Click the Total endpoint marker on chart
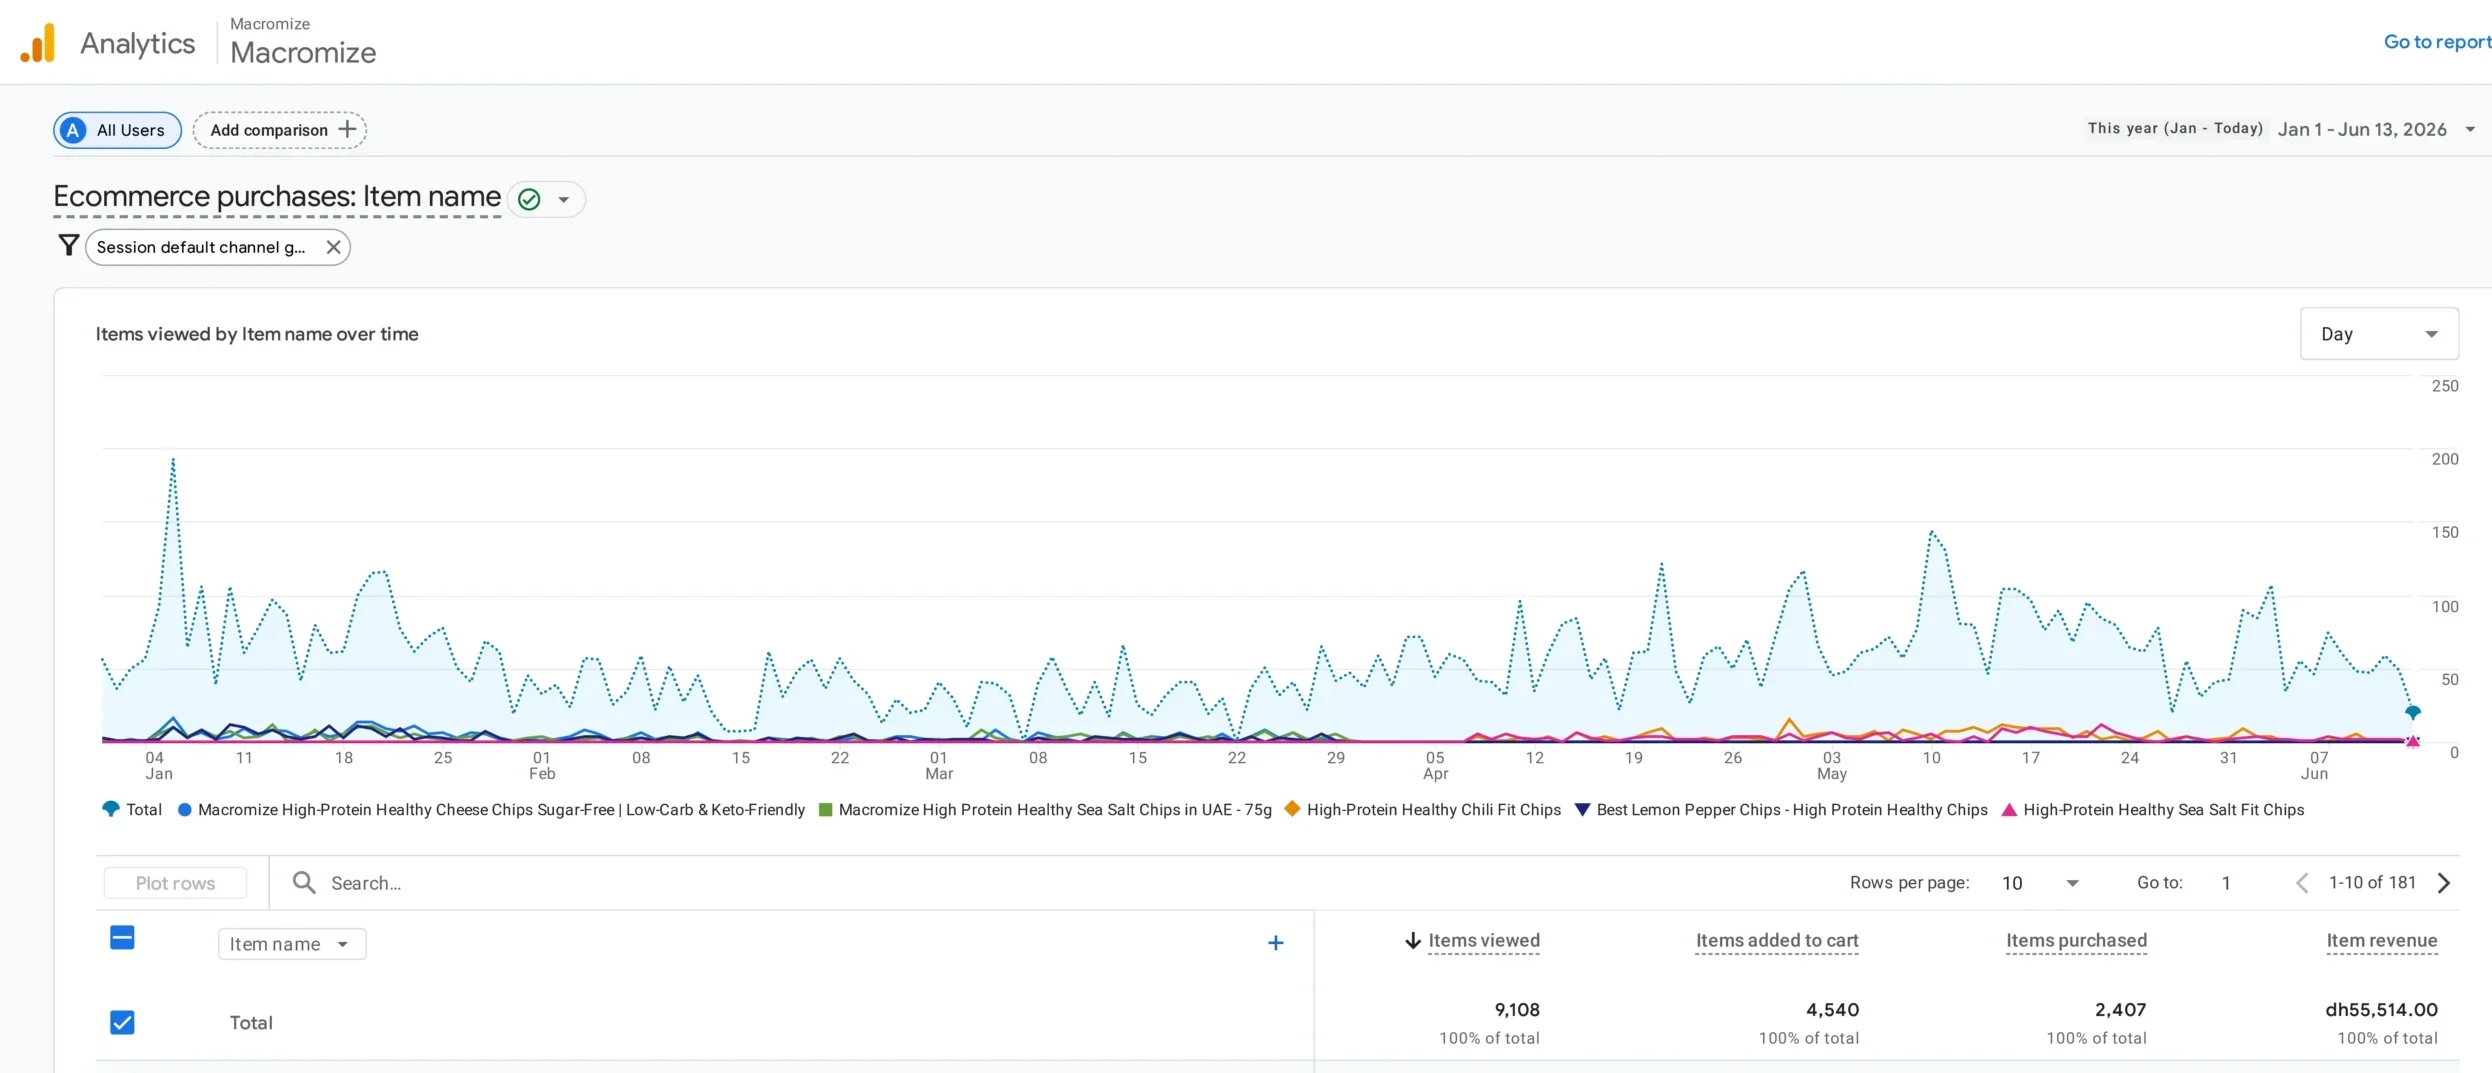 [x=2412, y=712]
